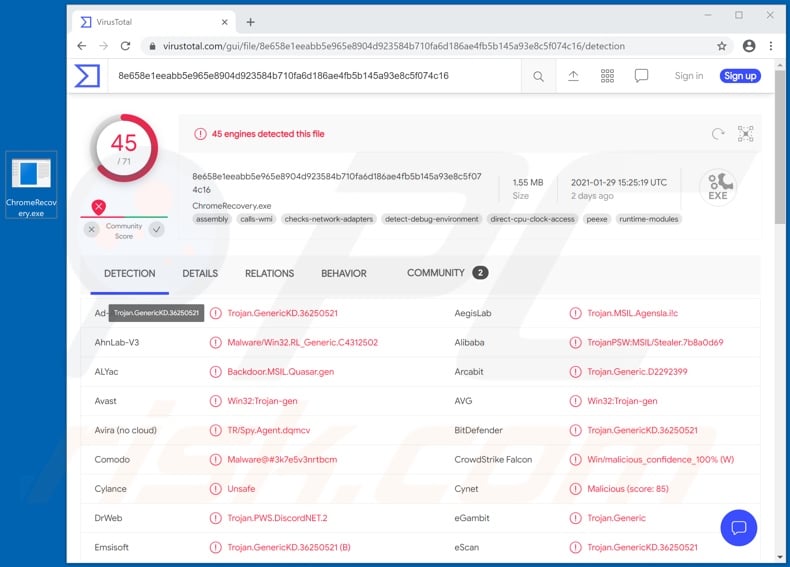Click TrojanPSW:MSIL/Stealer.7b8a0d69 detection
This screenshot has width=790, height=567.
tap(655, 343)
